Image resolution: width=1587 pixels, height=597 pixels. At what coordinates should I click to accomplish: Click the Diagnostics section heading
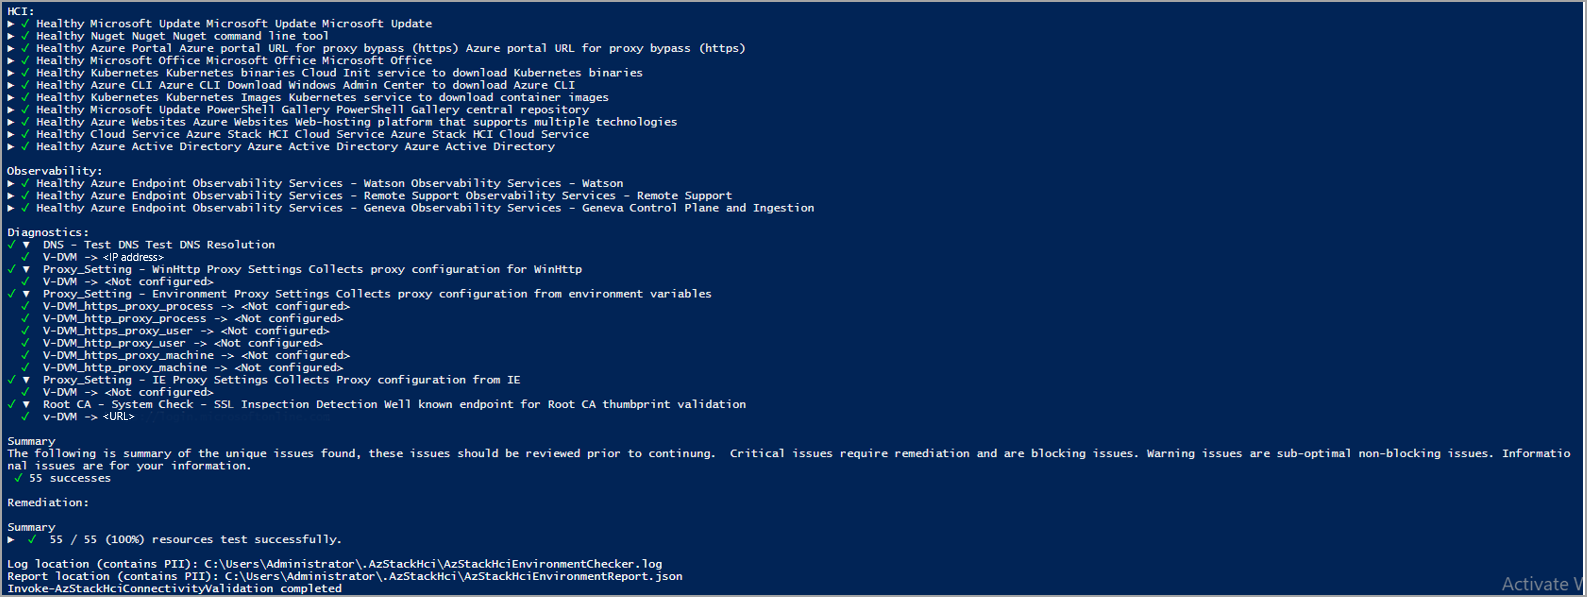pos(48,232)
